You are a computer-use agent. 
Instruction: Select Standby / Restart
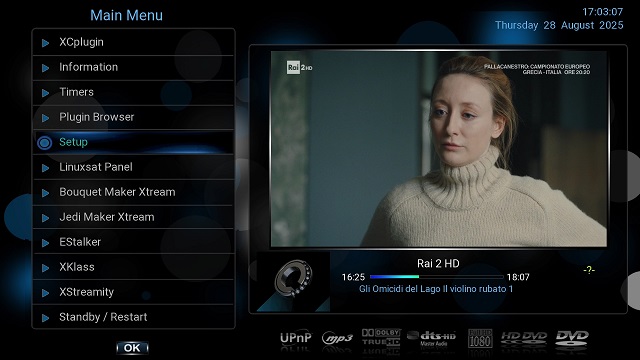pyautogui.click(x=133, y=317)
